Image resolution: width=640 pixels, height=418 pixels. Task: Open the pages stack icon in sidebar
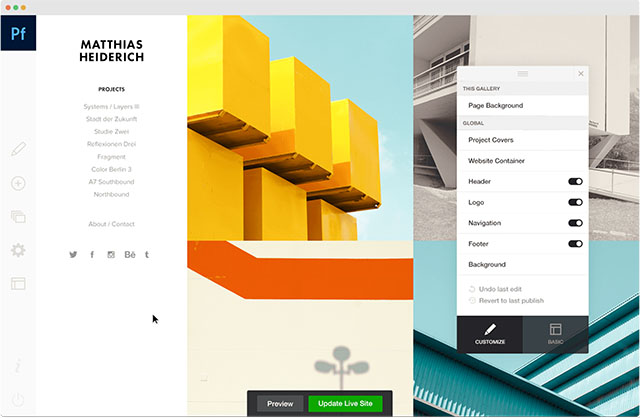click(18, 216)
